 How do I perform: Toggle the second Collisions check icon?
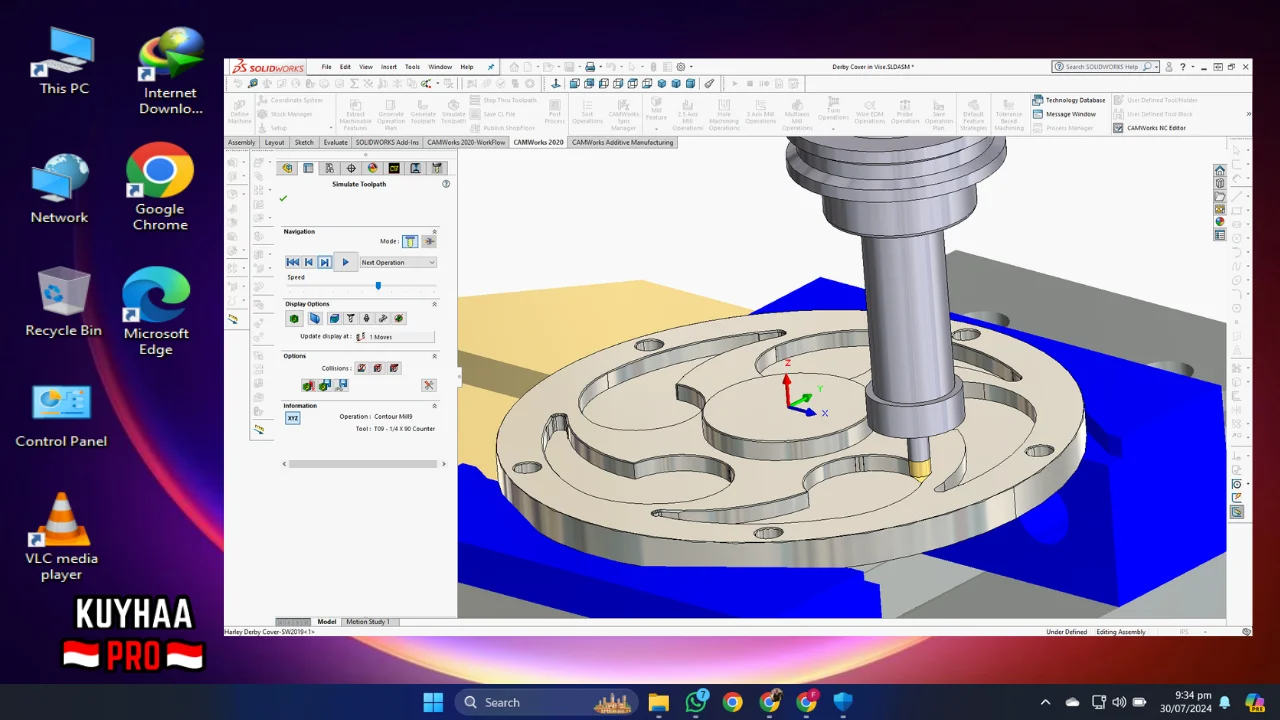tap(377, 368)
